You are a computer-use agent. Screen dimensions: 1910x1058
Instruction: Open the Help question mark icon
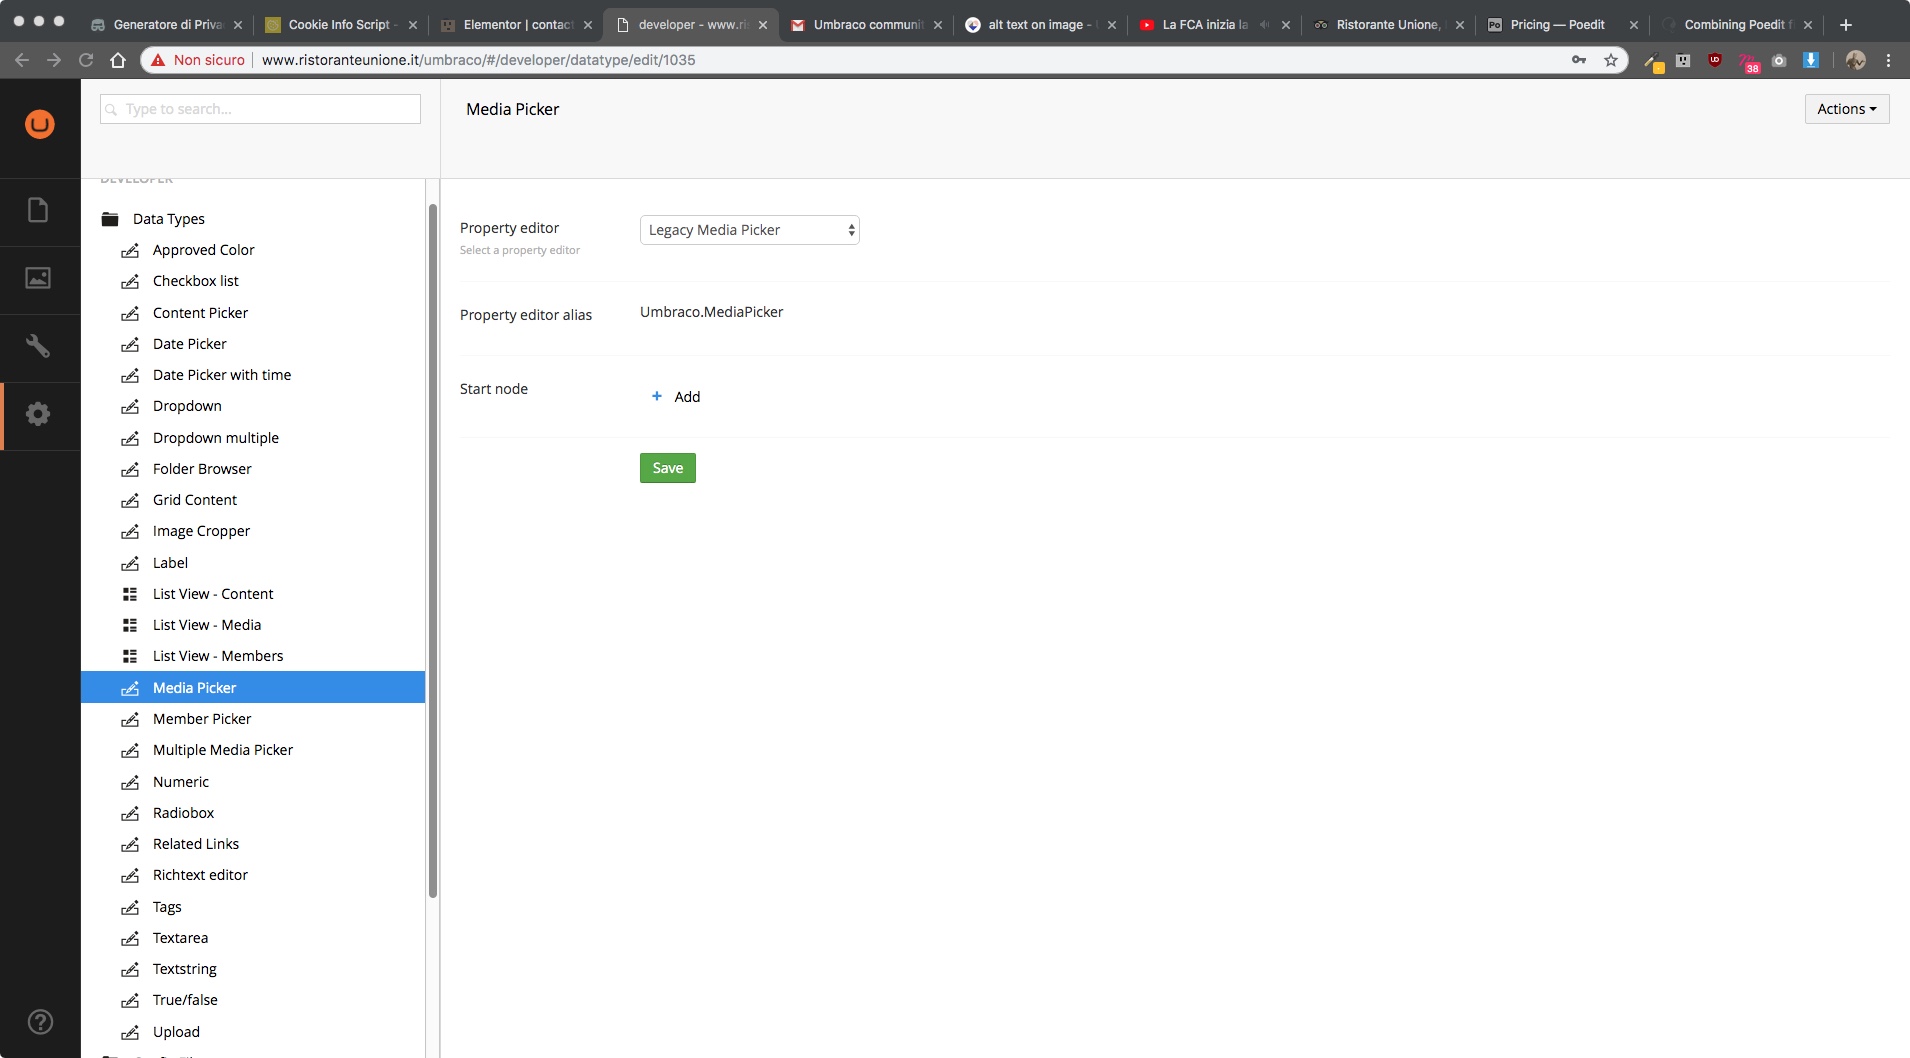[x=40, y=1021]
